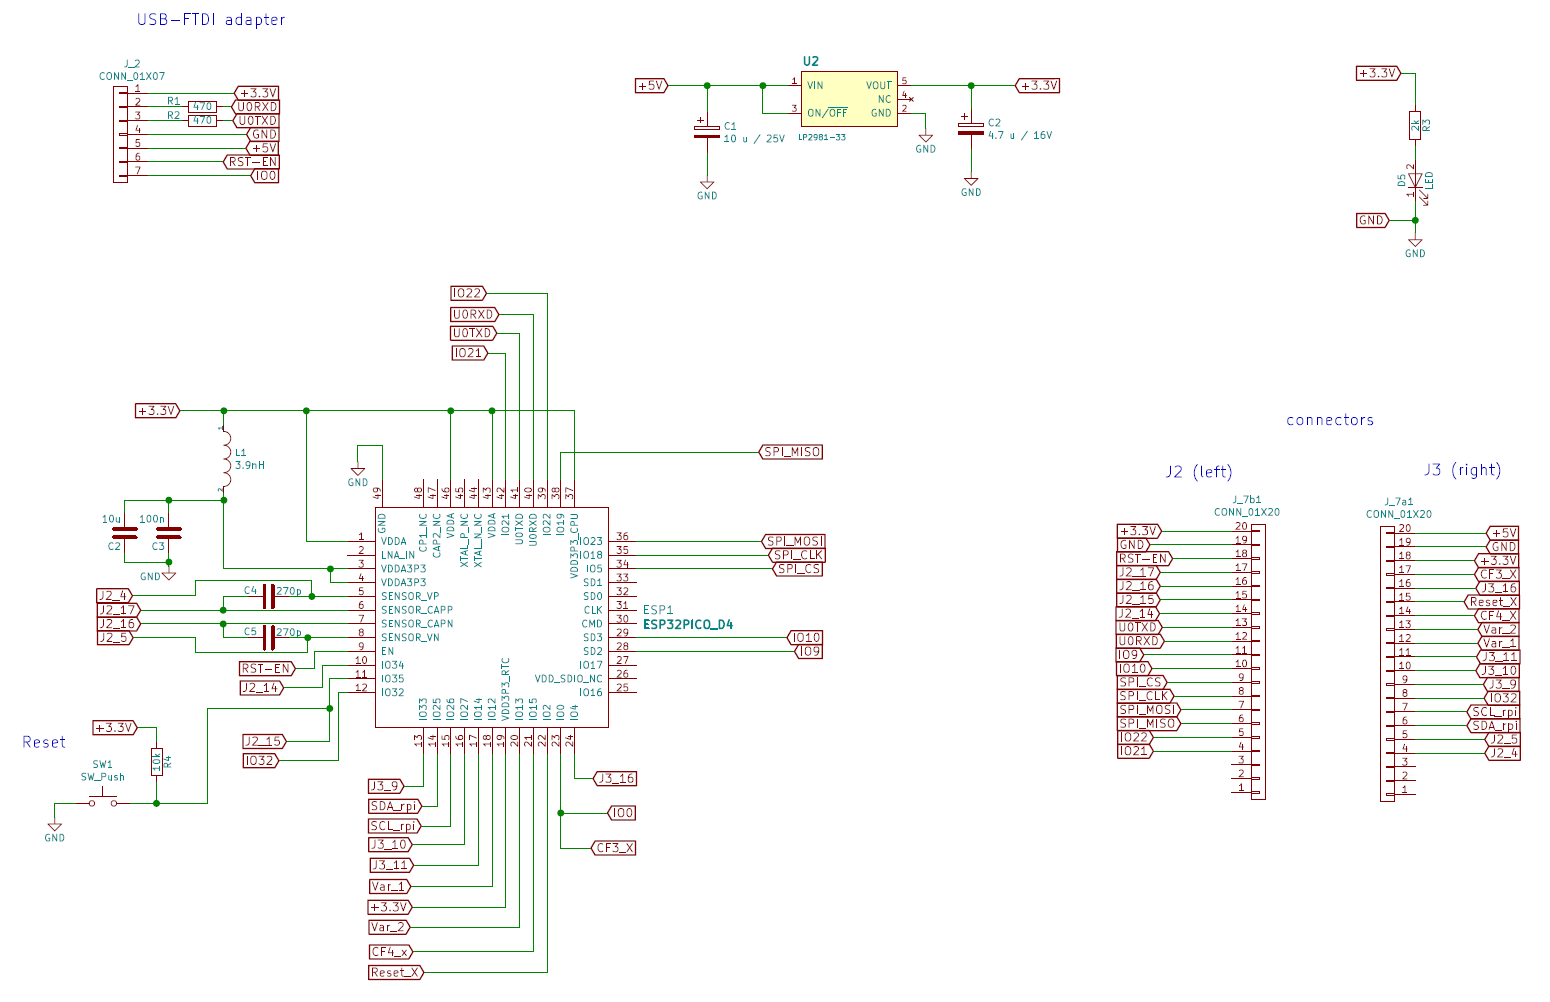
Task: Click the +3.3V label beside resistor R4
Action: (x=115, y=728)
